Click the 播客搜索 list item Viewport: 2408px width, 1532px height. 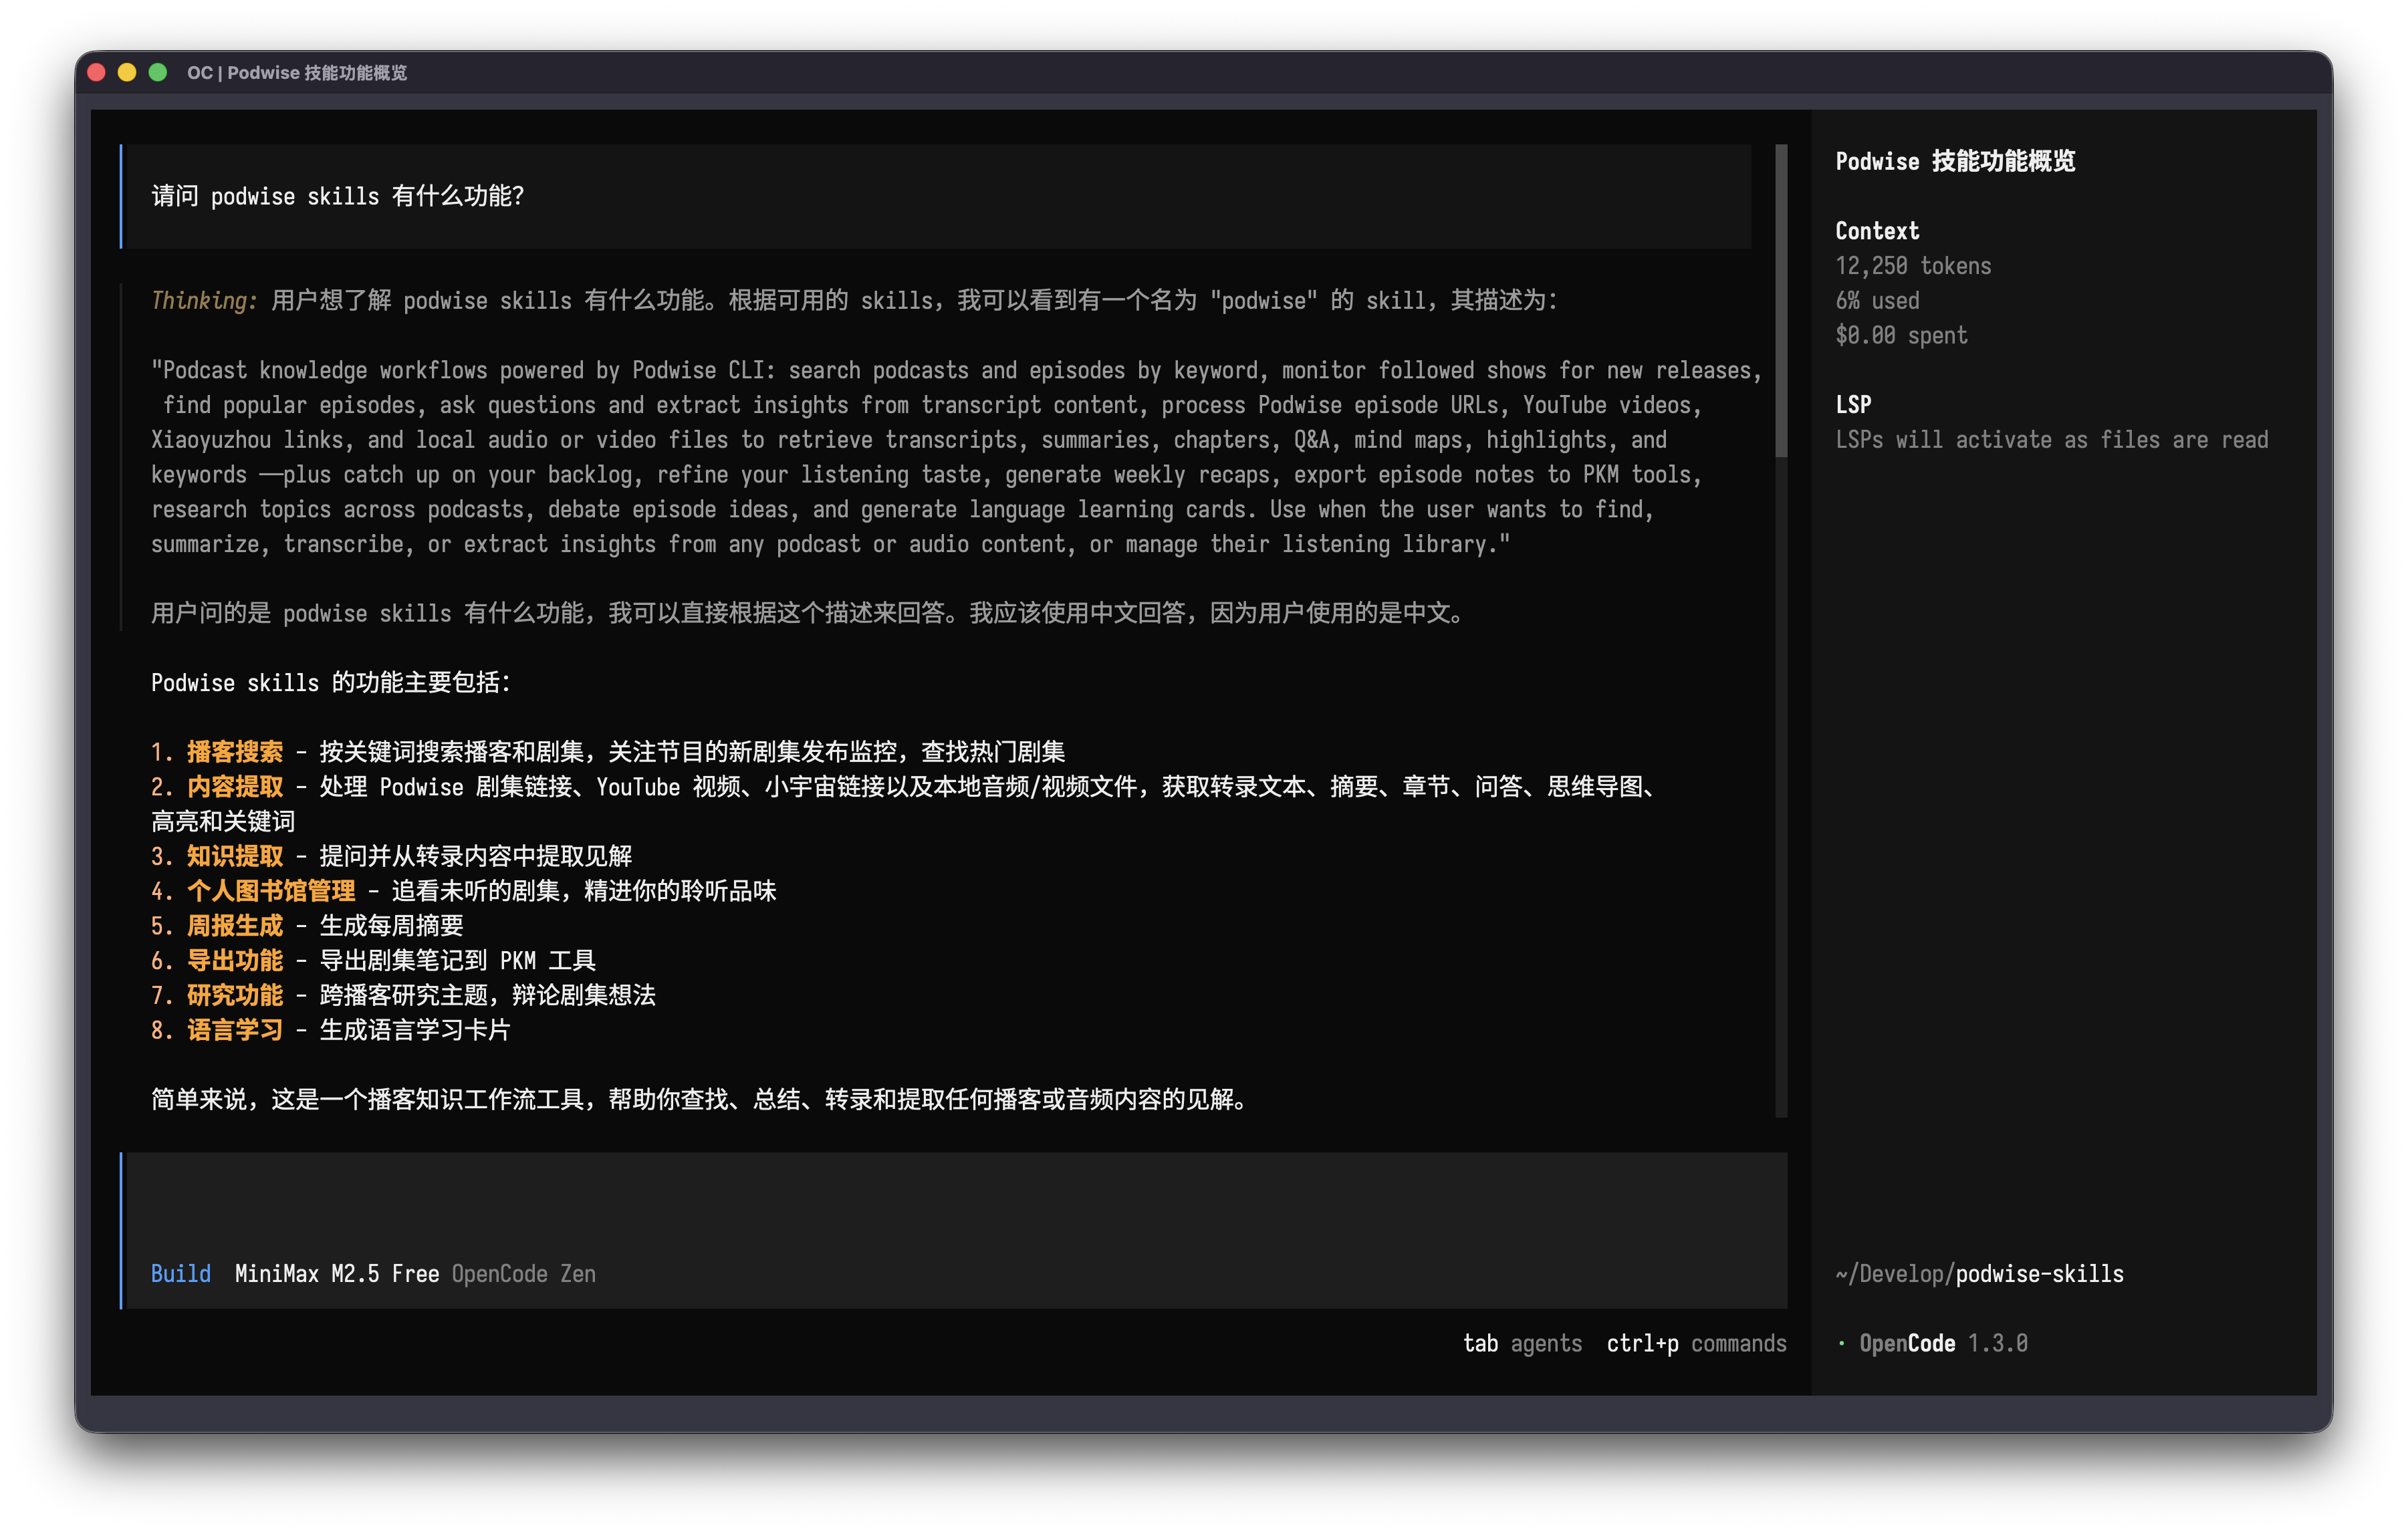235,752
